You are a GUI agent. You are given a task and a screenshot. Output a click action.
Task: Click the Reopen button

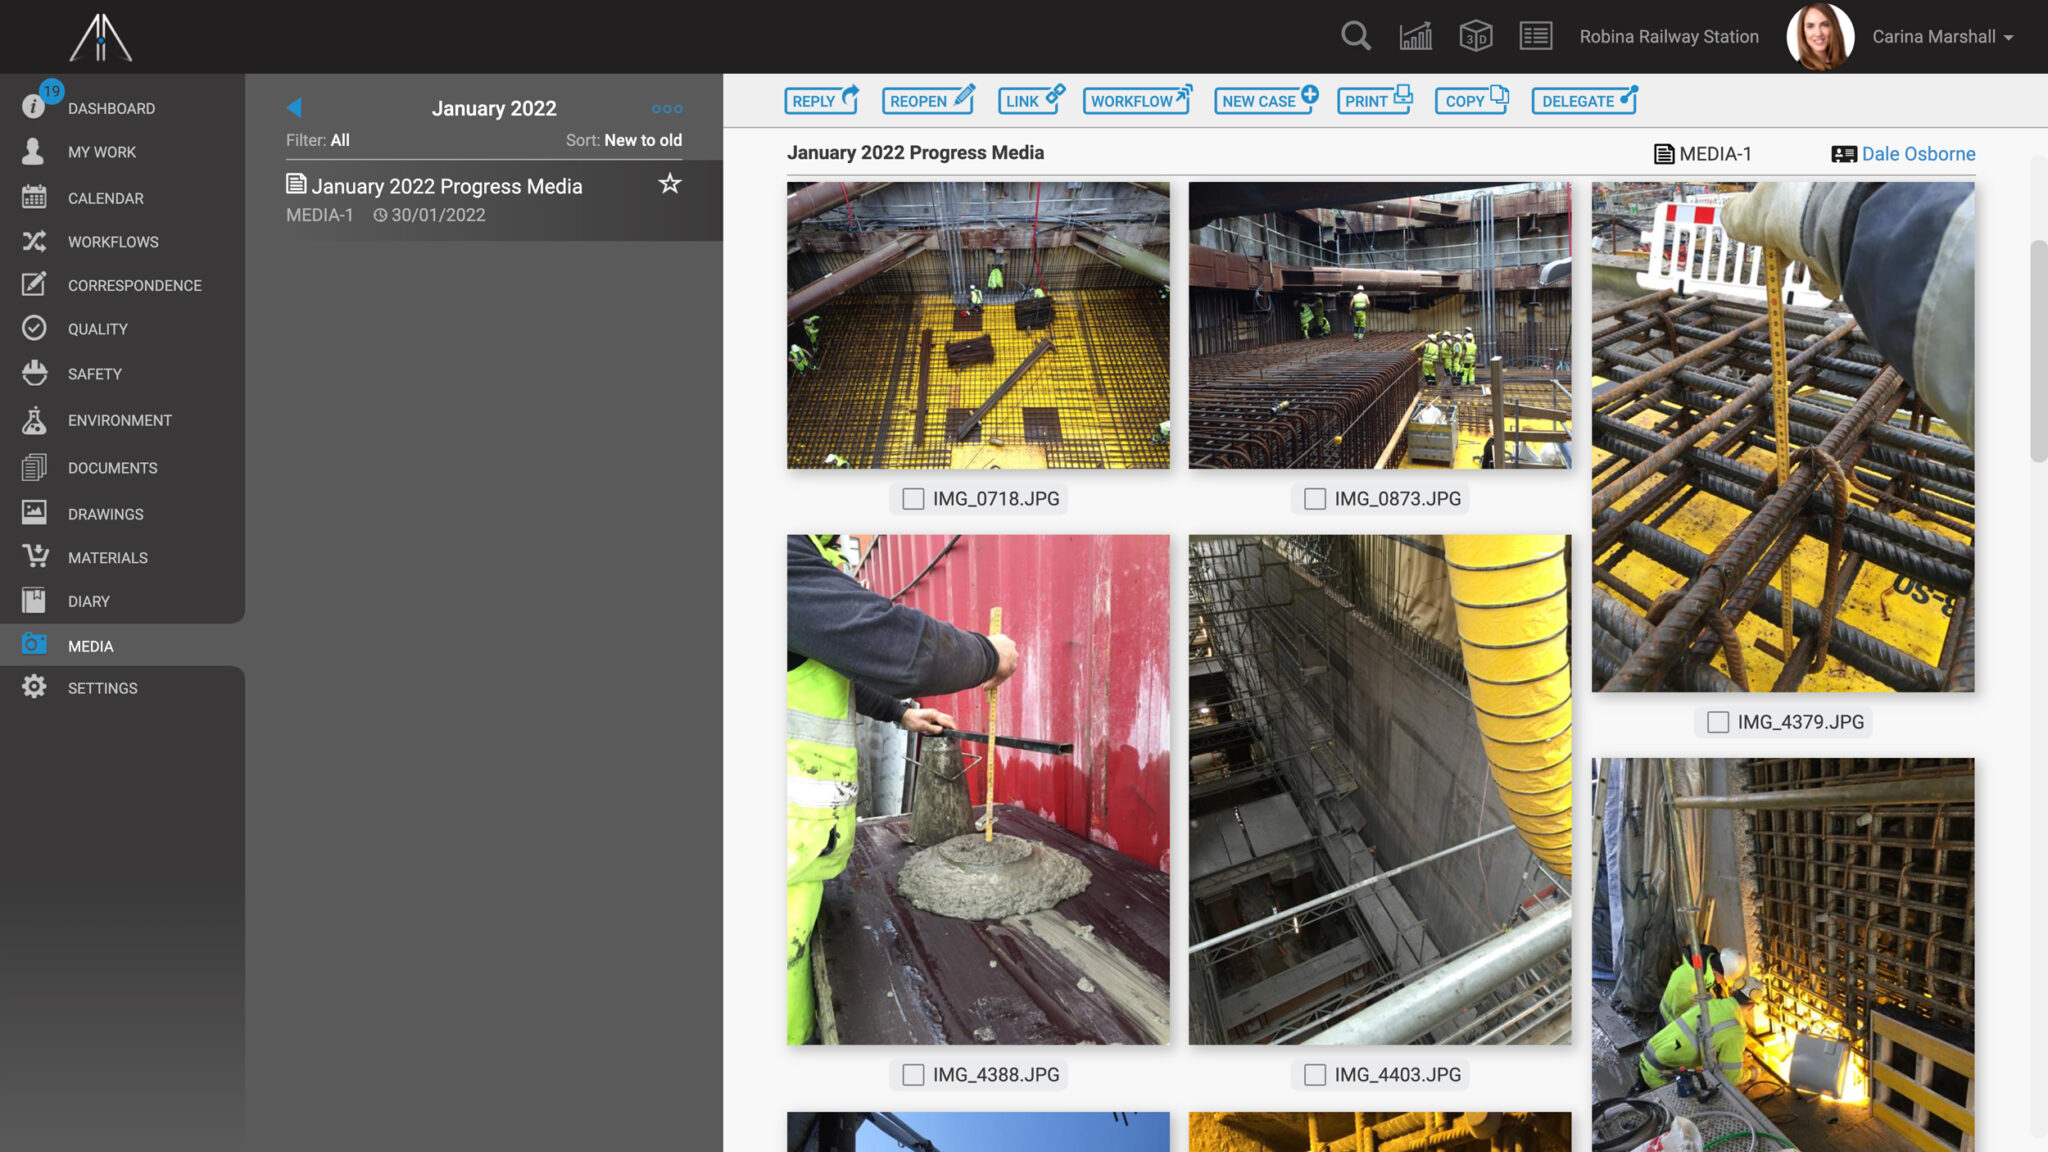[x=928, y=100]
